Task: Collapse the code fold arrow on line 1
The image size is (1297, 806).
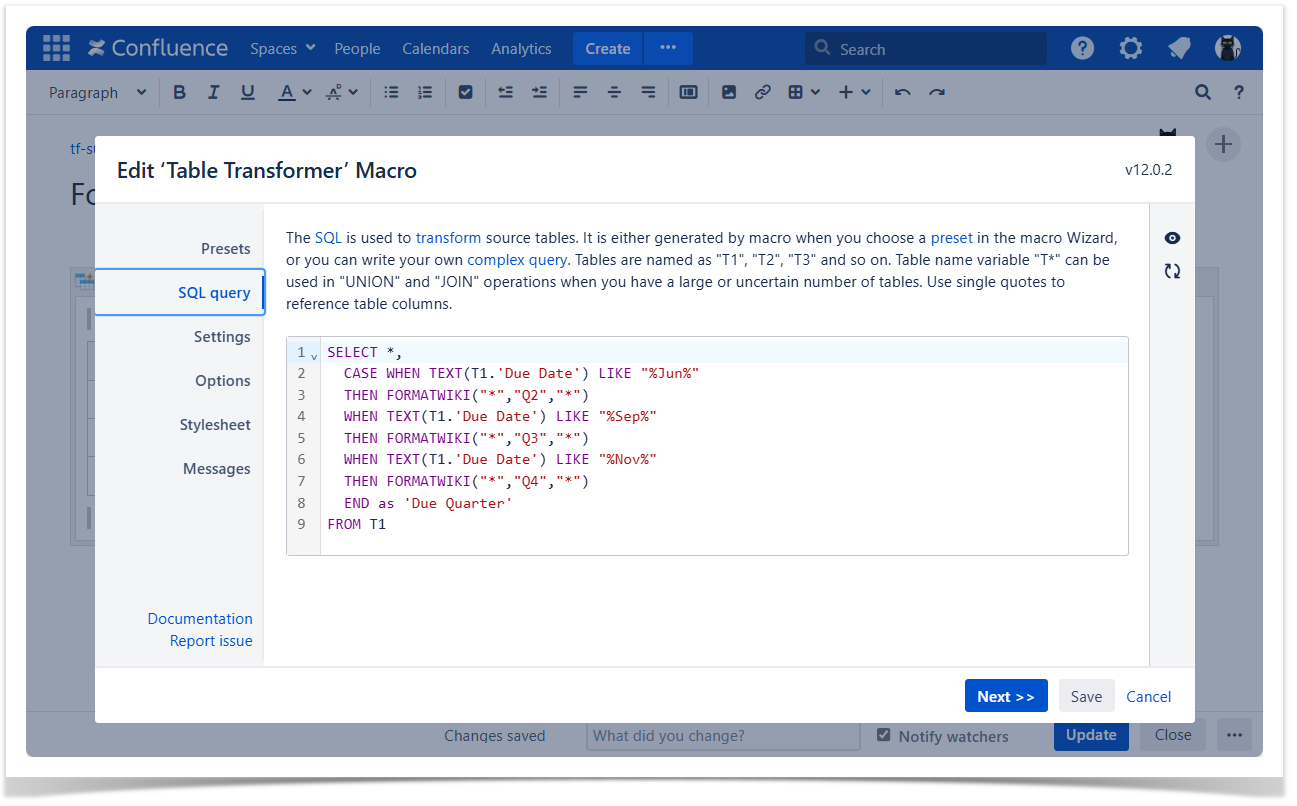Action: pyautogui.click(x=314, y=355)
